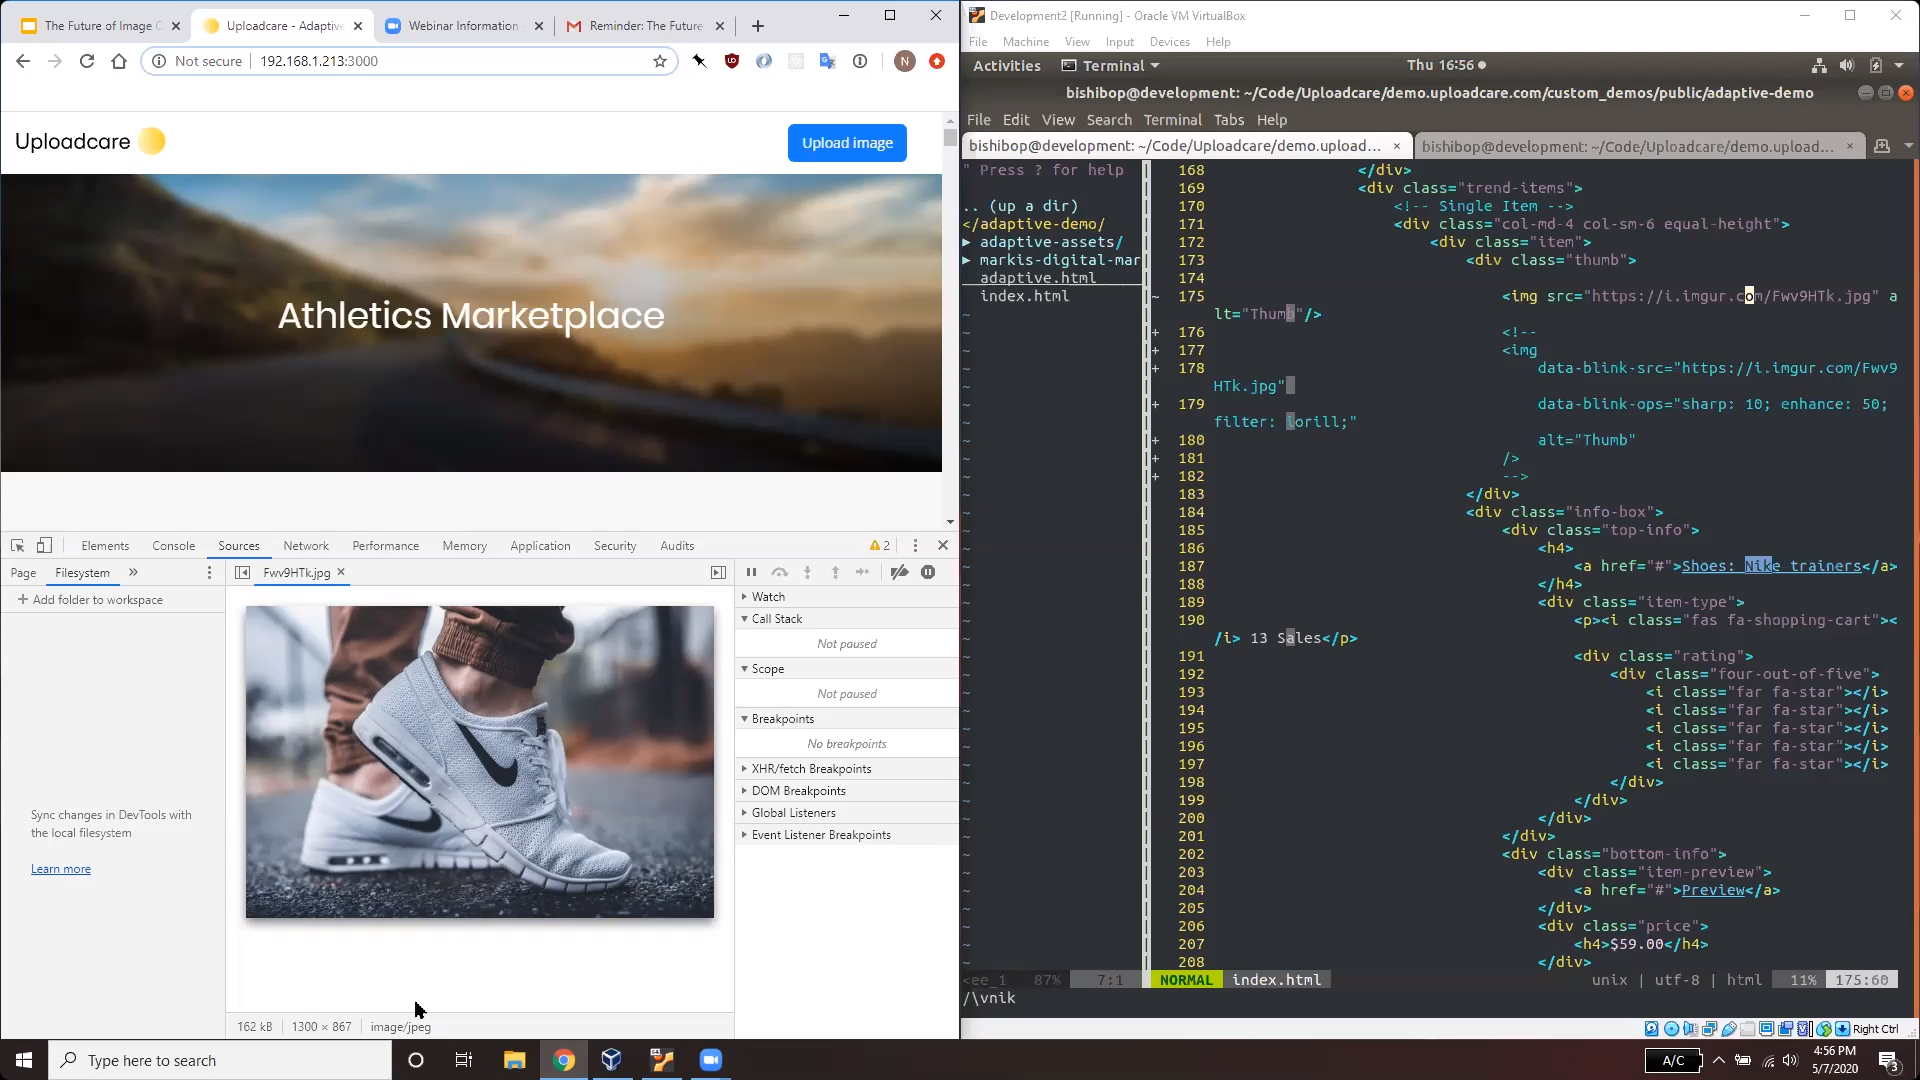The width and height of the screenshot is (1920, 1080).
Task: Toggle the device toolbar in DevTools
Action: pyautogui.click(x=44, y=545)
